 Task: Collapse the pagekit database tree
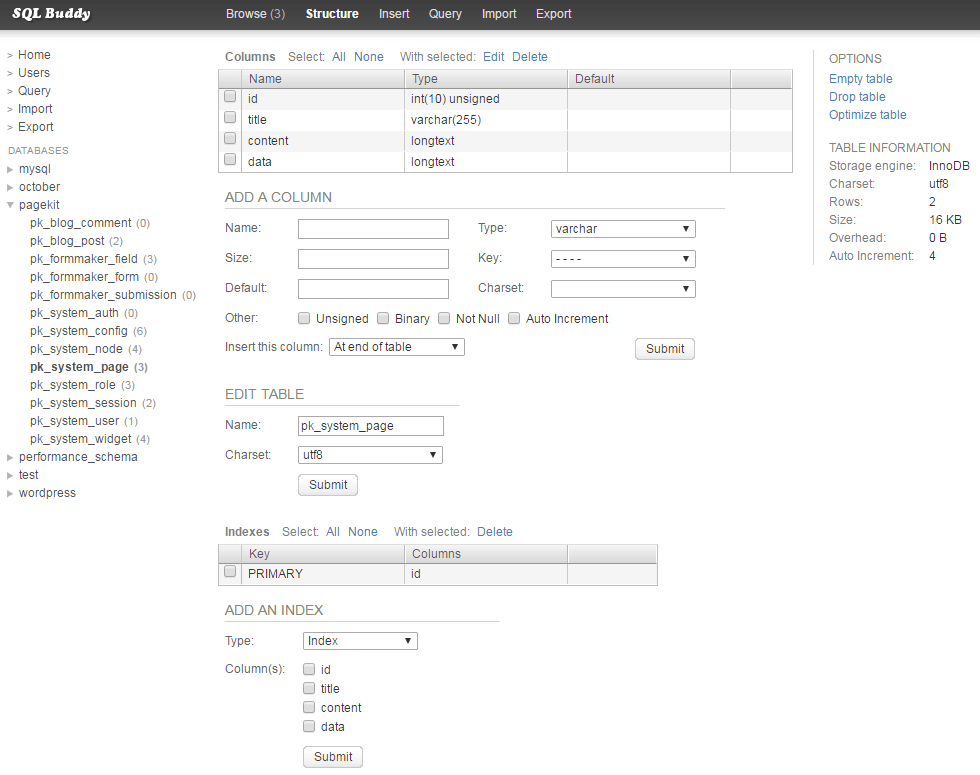coord(10,205)
